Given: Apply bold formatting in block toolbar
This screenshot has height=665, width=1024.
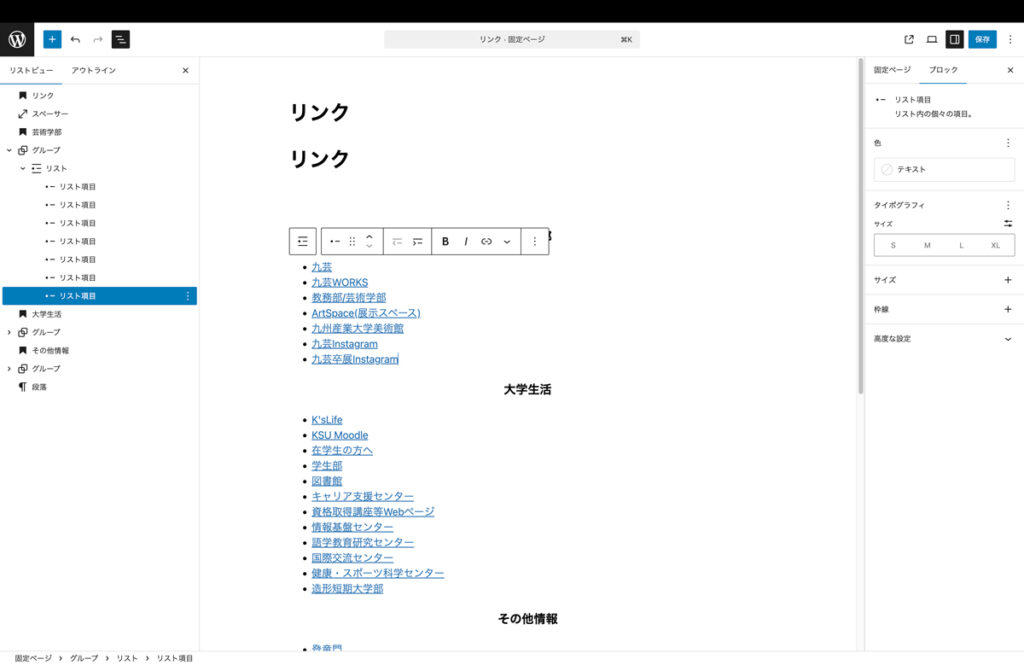Looking at the screenshot, I should [445, 241].
